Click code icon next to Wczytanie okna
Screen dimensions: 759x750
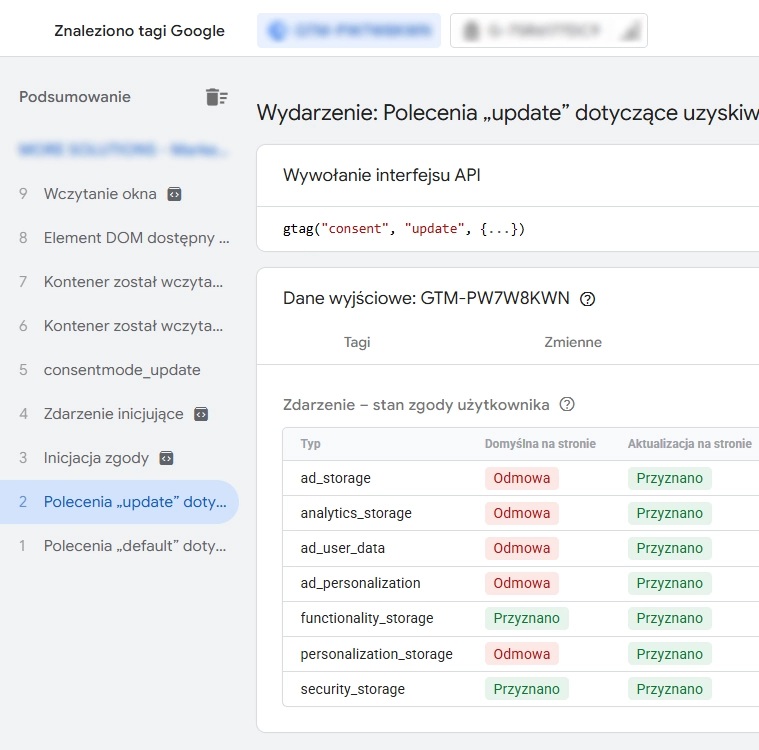point(174,194)
